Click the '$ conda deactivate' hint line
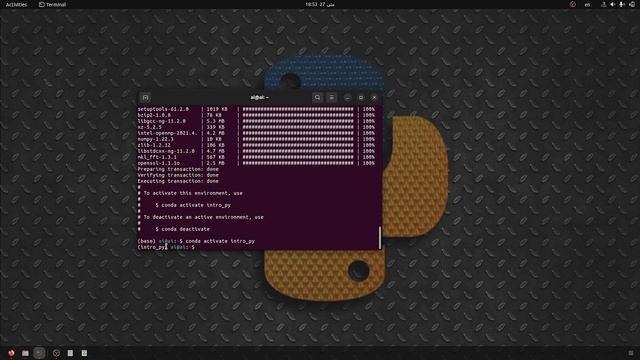The image size is (640, 360). tap(182, 229)
